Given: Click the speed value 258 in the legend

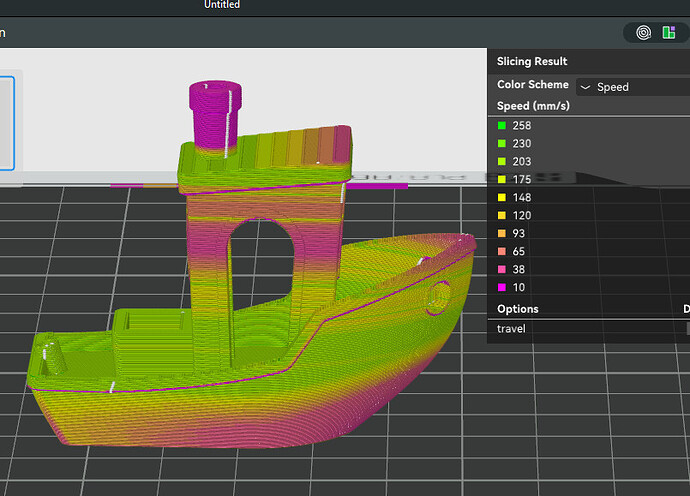Looking at the screenshot, I should (x=521, y=125).
